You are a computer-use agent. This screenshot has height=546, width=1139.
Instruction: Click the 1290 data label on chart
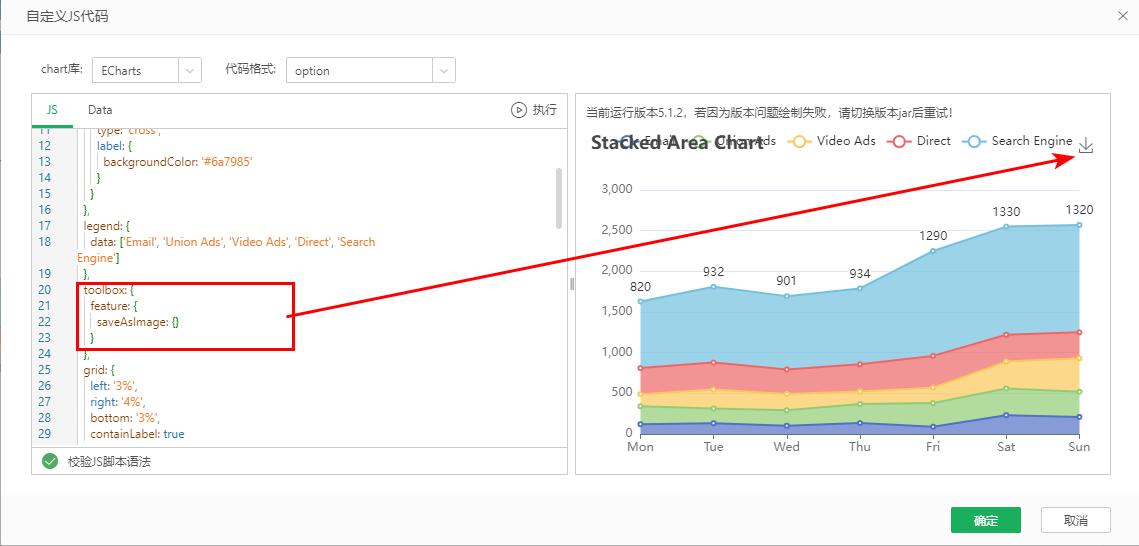[x=934, y=236]
